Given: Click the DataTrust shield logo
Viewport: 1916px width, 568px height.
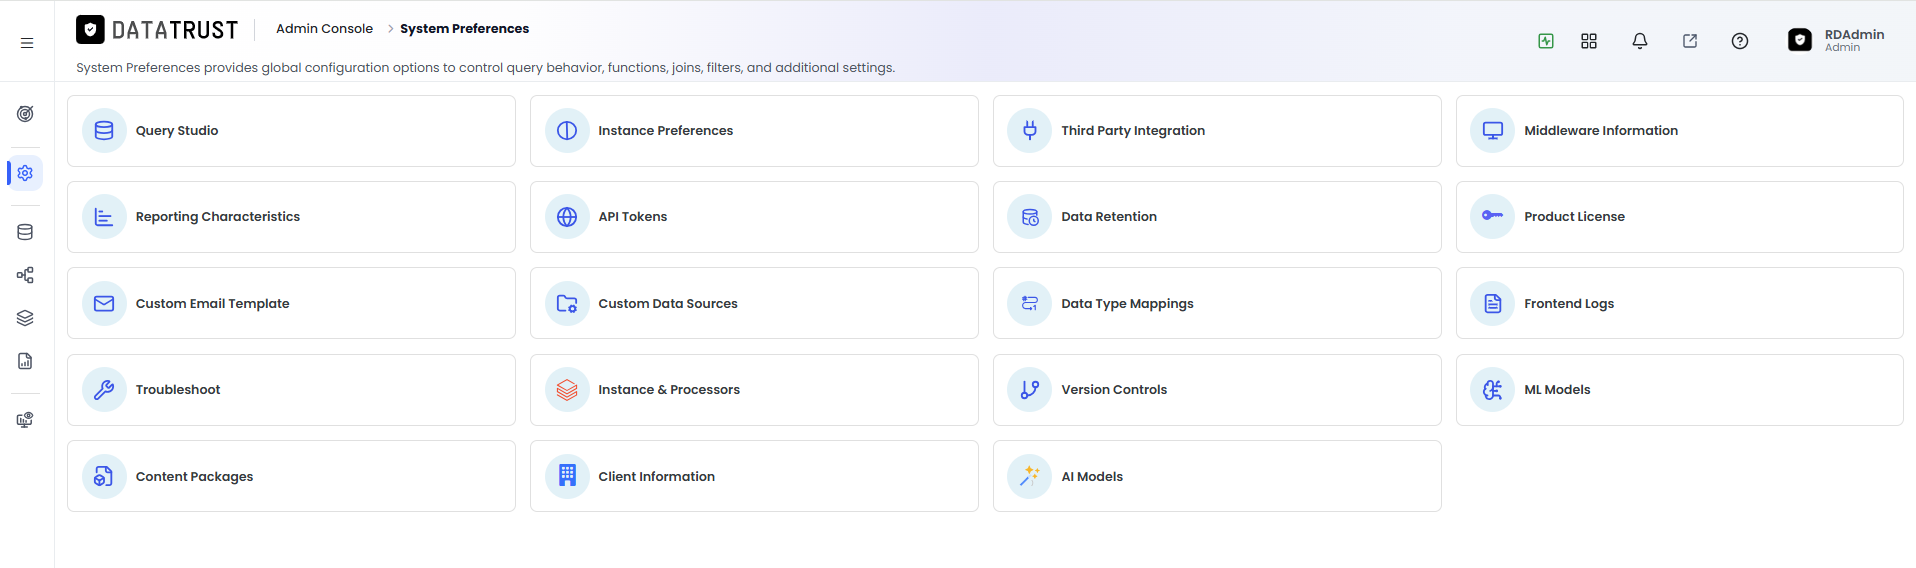Looking at the screenshot, I should 90,30.
